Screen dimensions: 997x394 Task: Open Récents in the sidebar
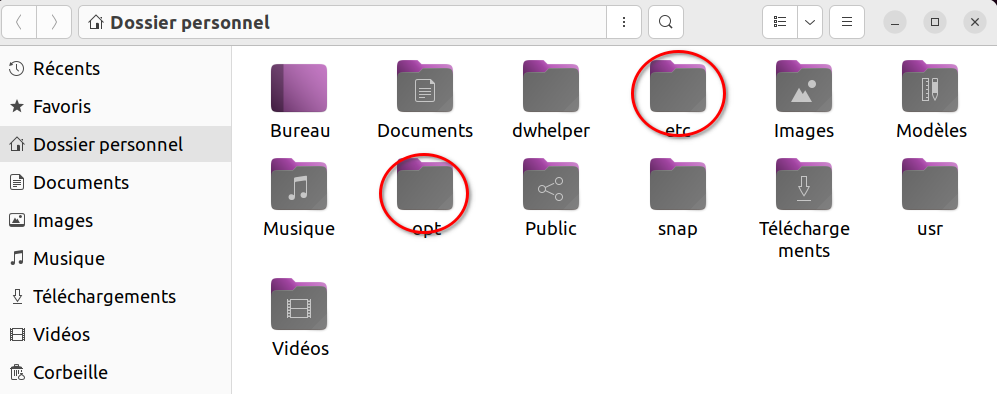click(x=116, y=68)
